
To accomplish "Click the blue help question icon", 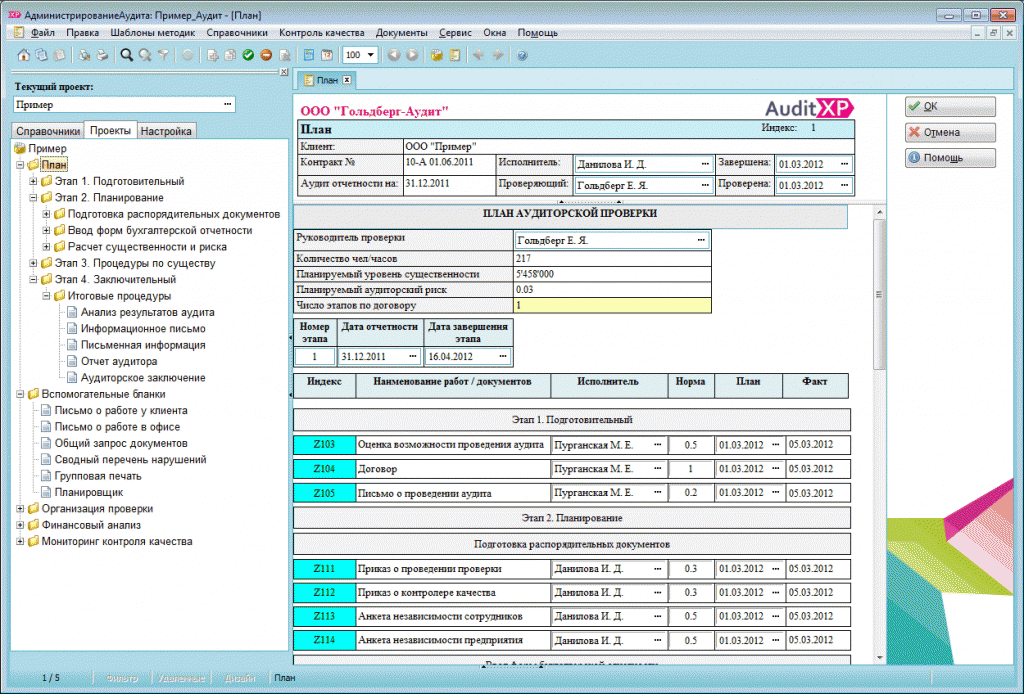I will click(x=522, y=55).
